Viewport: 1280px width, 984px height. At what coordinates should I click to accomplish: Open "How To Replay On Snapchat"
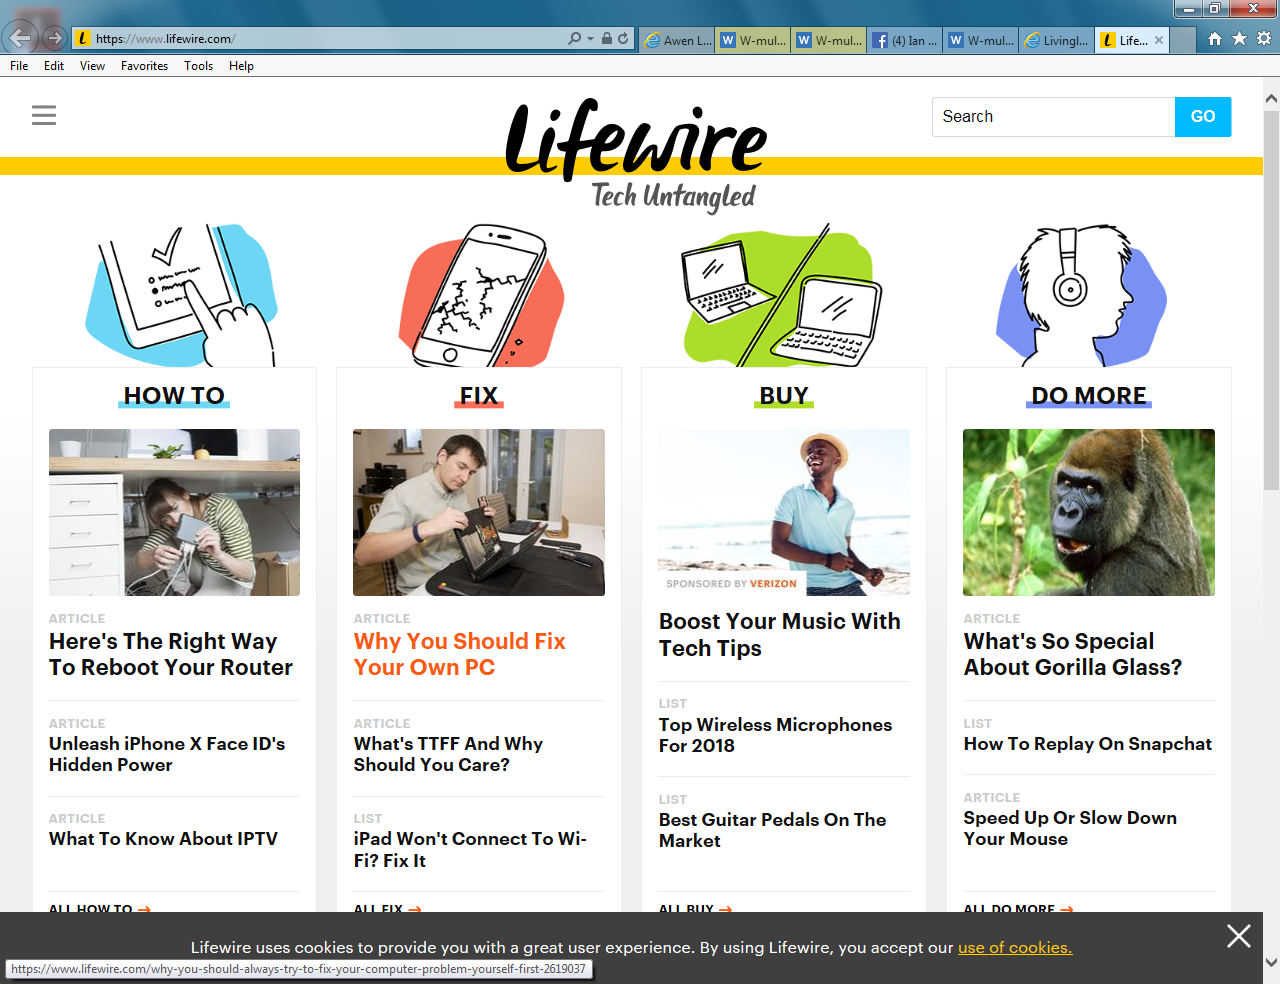click(x=1088, y=744)
